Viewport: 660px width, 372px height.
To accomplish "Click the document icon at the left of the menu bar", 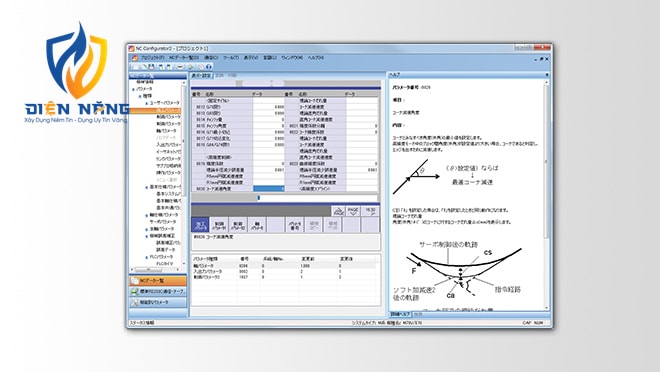I will coord(135,58).
